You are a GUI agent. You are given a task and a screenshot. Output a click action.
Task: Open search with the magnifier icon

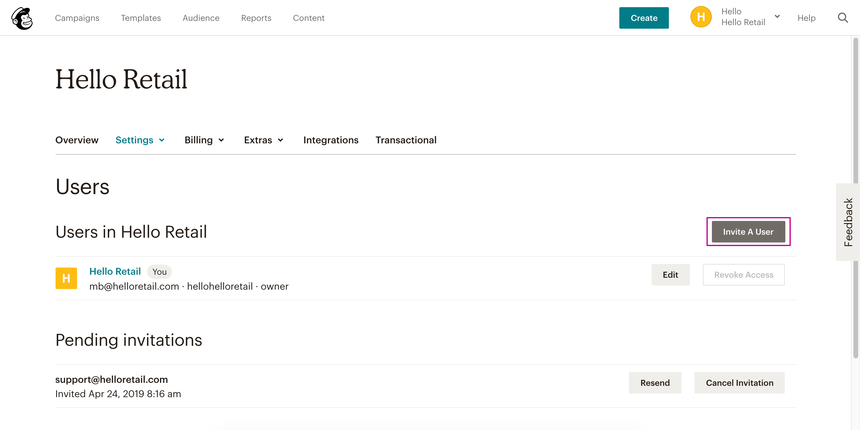[843, 18]
